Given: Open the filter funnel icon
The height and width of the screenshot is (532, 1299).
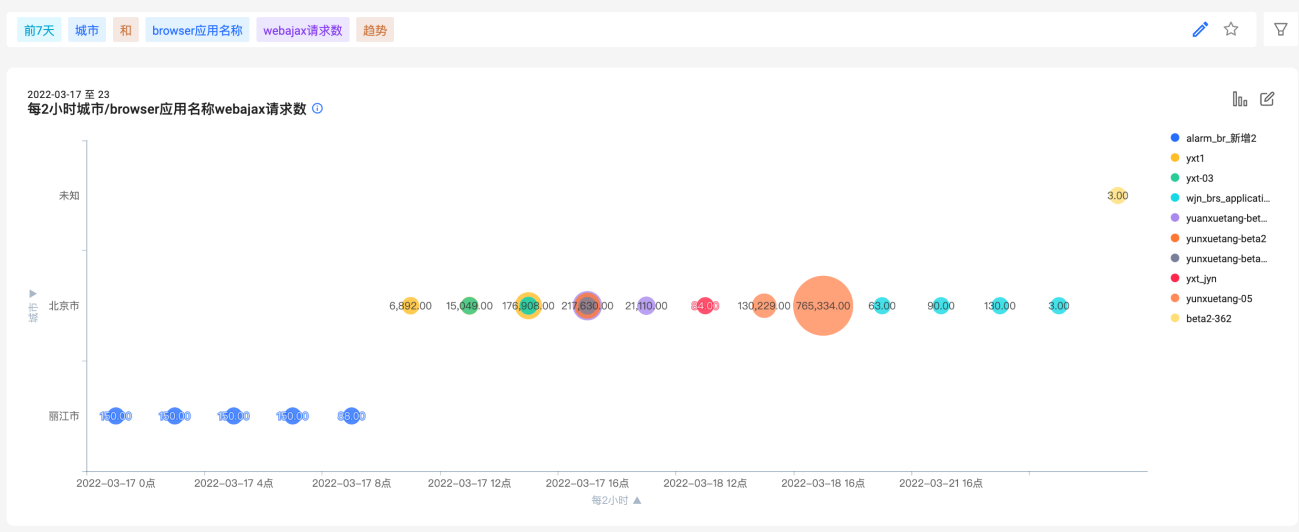Looking at the screenshot, I should [x=1280, y=30].
